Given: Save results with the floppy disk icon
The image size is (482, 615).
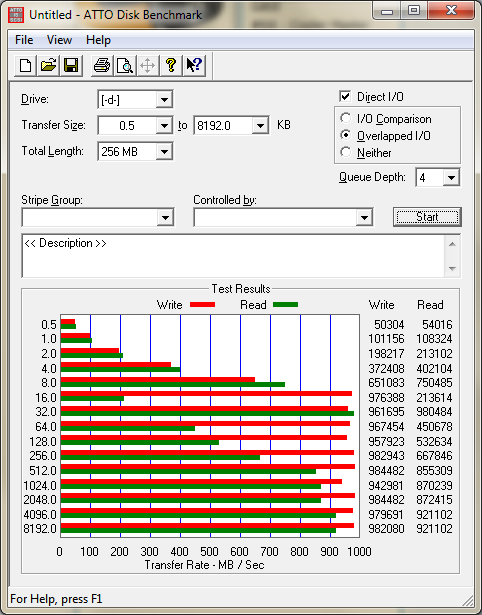Looking at the screenshot, I should (x=71, y=65).
